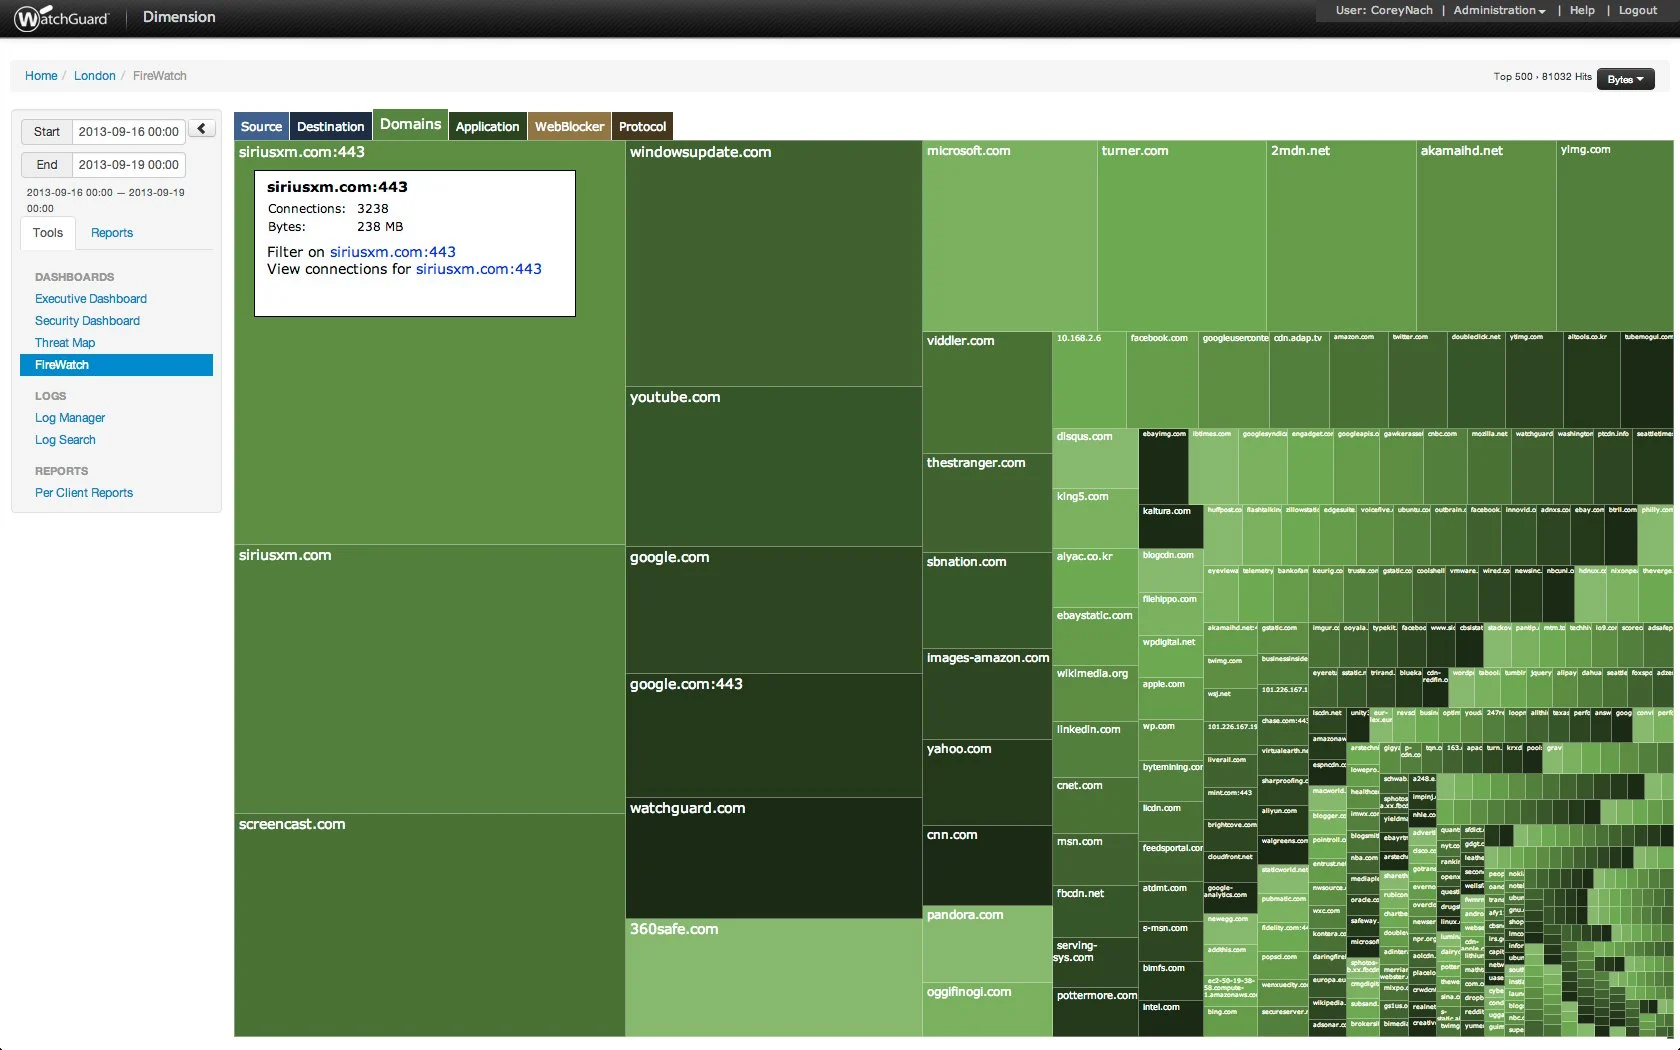
Task: Select the pandora.com treemap block
Action: tap(987, 944)
